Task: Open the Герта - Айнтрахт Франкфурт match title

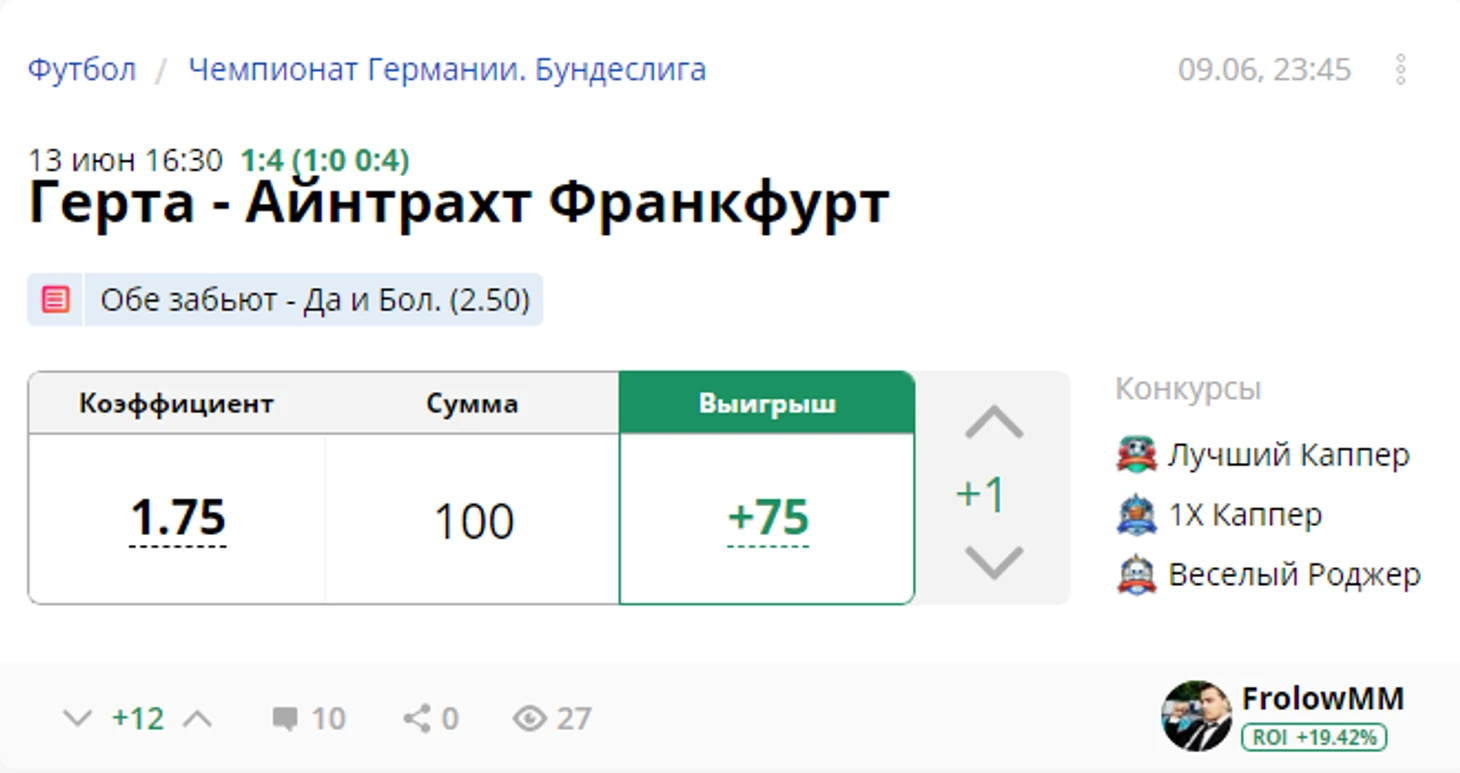Action: [x=459, y=203]
